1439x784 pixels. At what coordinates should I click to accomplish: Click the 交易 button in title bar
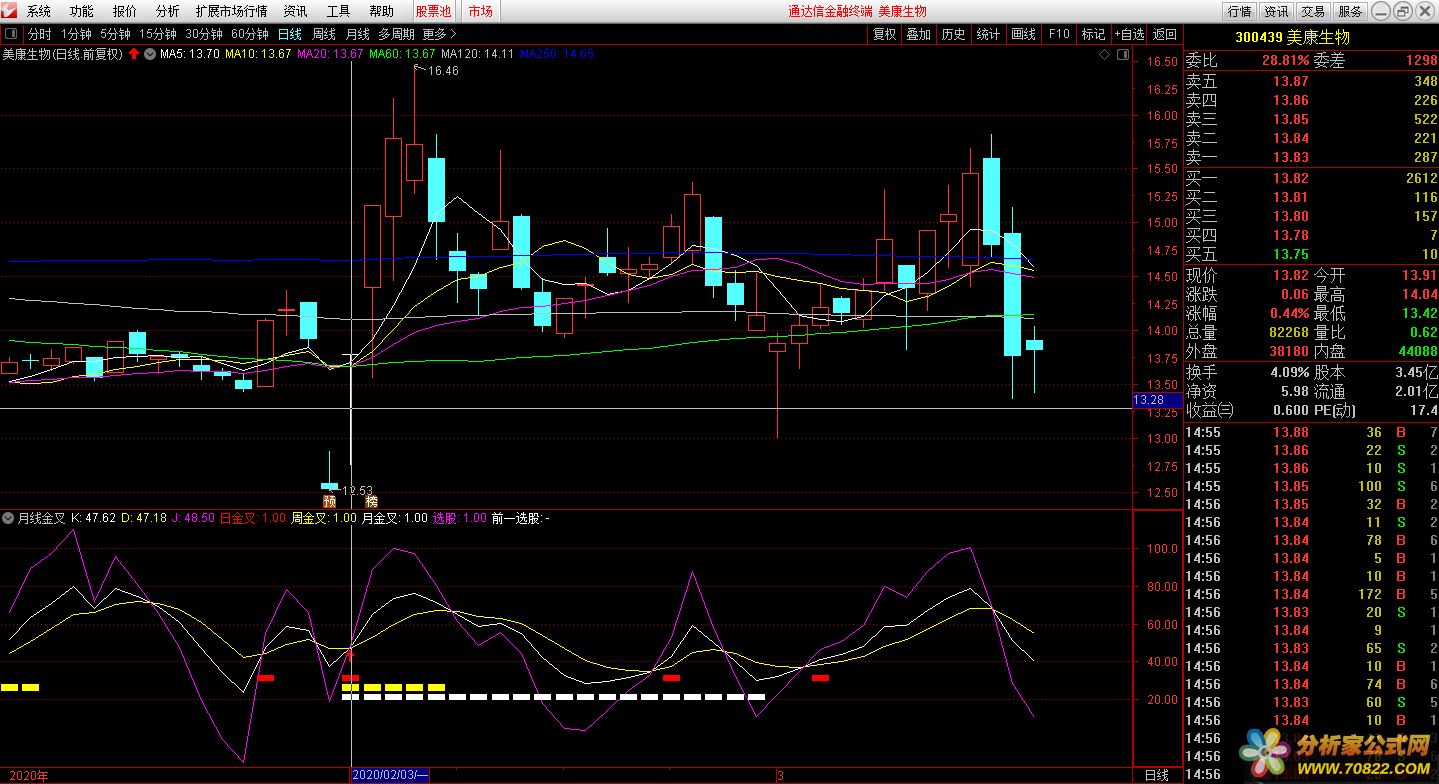click(x=1313, y=11)
